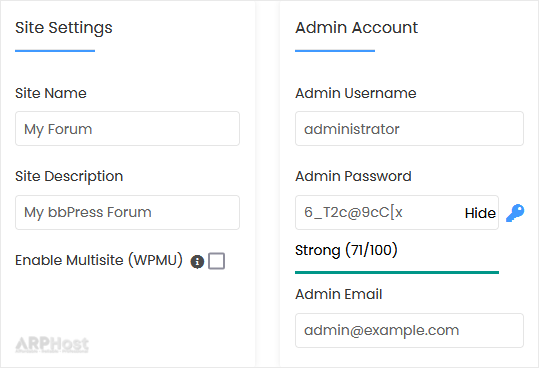
Task: Click into the Site Name field
Action: pos(127,129)
